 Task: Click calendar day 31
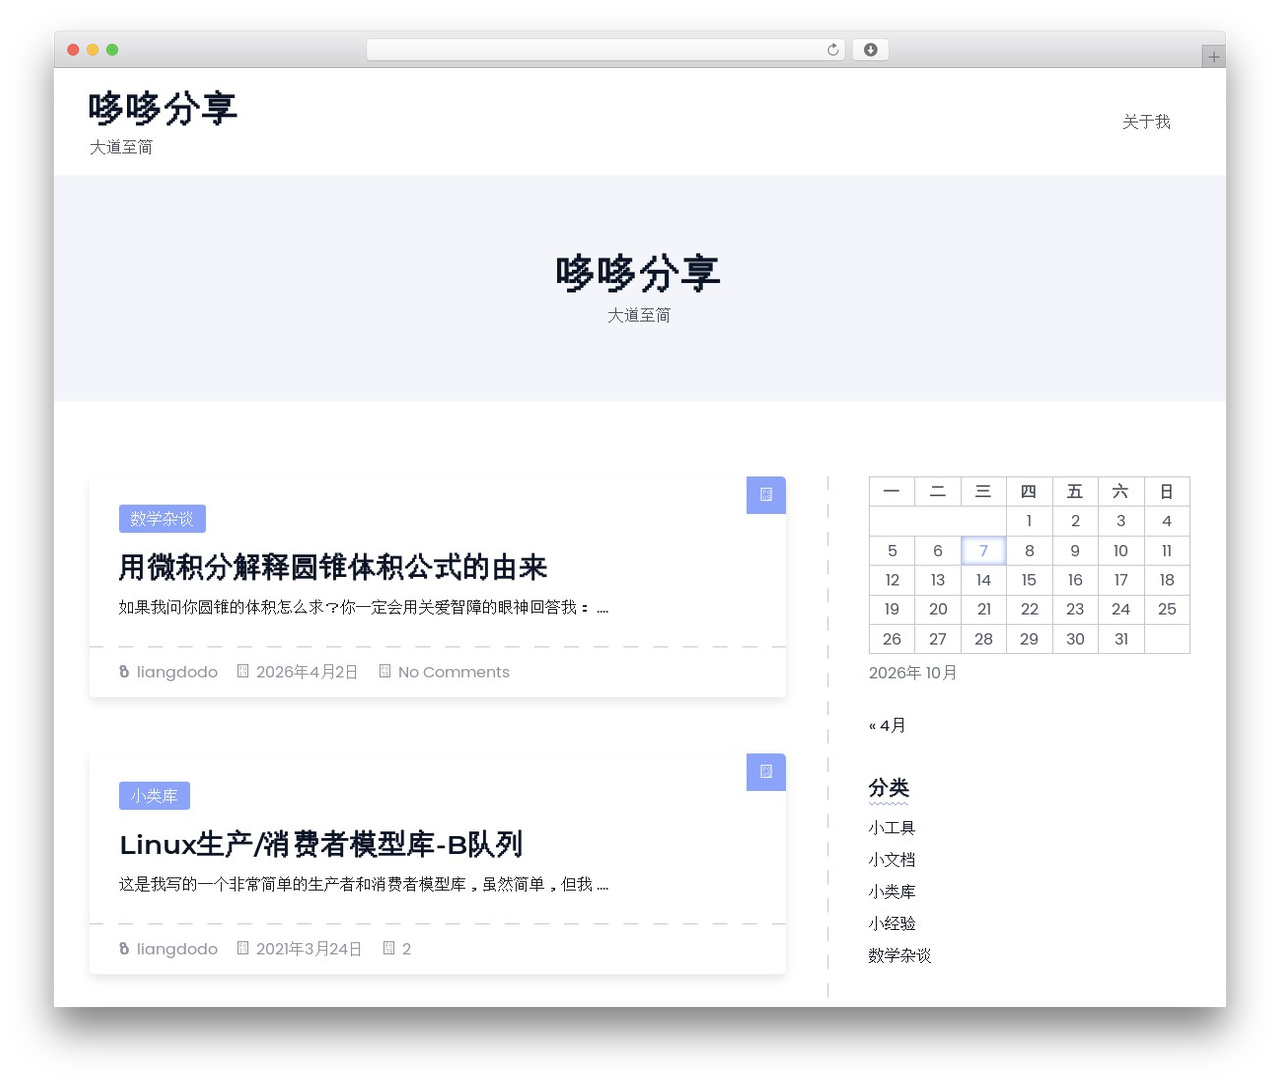1121,639
